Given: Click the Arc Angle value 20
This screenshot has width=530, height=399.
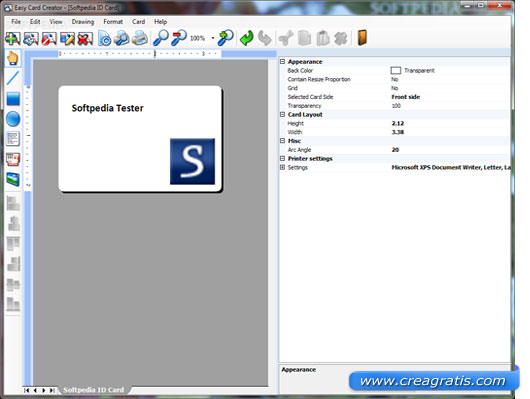Looking at the screenshot, I should tap(395, 150).
